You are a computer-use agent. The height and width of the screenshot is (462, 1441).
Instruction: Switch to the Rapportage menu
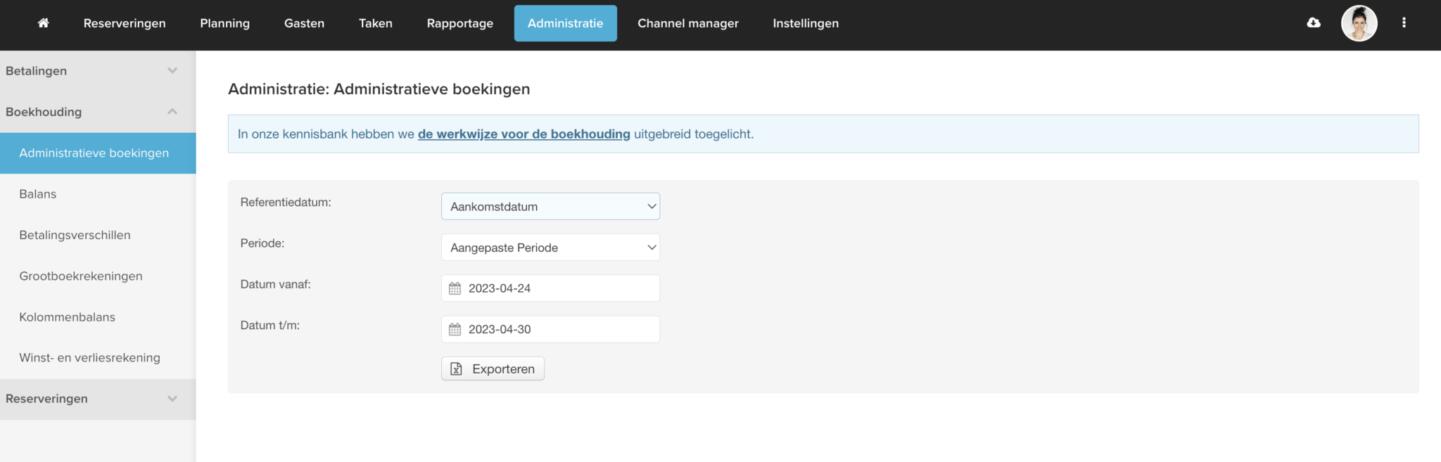pyautogui.click(x=460, y=23)
